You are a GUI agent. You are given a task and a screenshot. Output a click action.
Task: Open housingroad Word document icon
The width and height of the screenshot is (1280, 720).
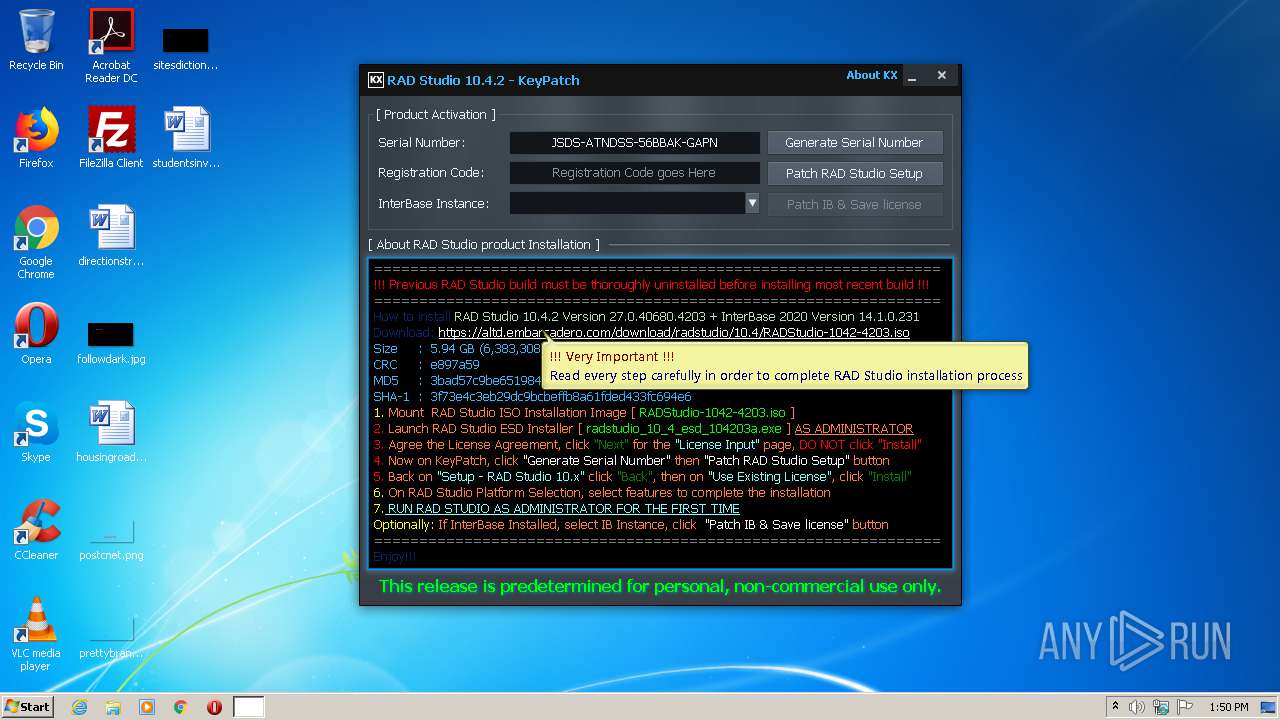[111, 432]
